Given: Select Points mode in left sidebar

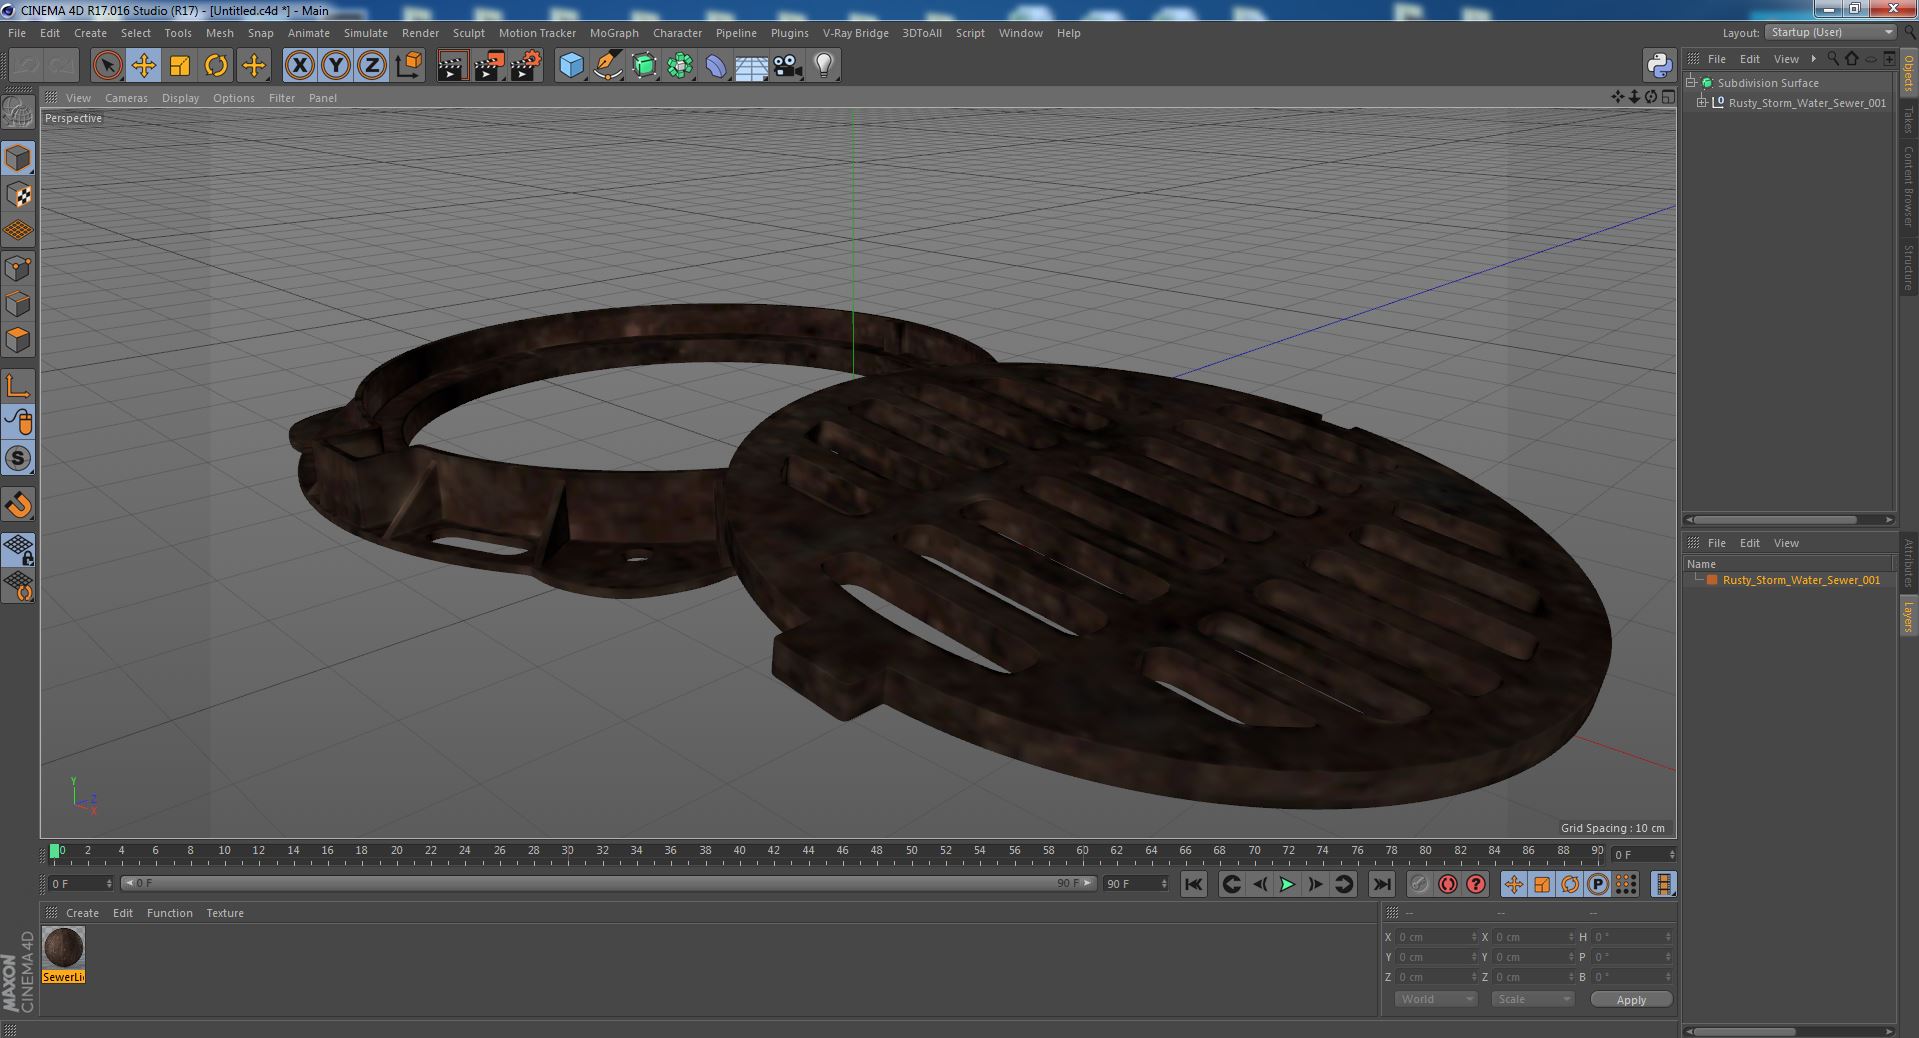Looking at the screenshot, I should [x=18, y=268].
